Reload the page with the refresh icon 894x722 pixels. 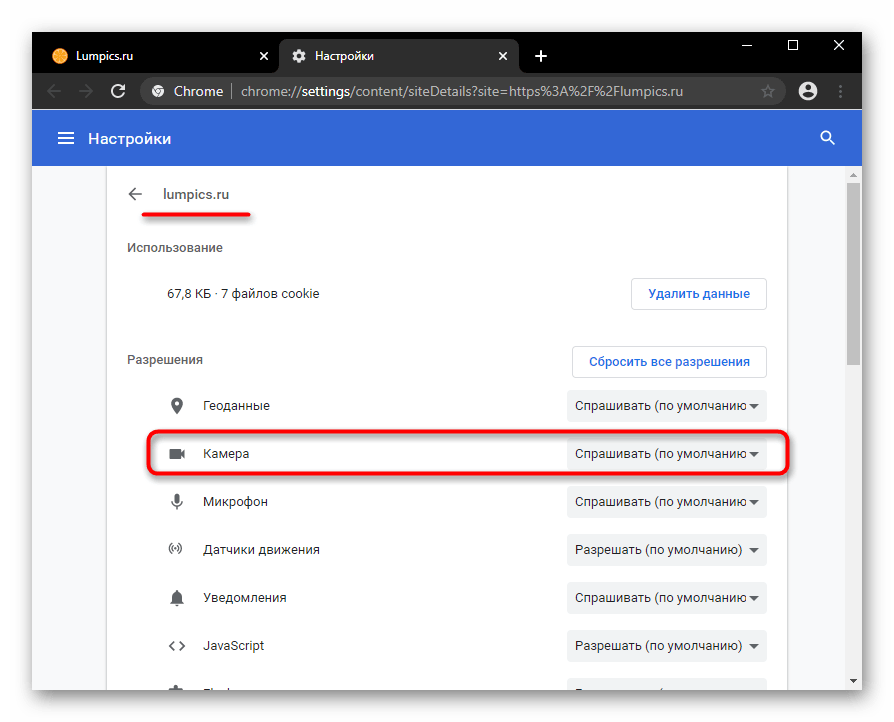pos(118,91)
